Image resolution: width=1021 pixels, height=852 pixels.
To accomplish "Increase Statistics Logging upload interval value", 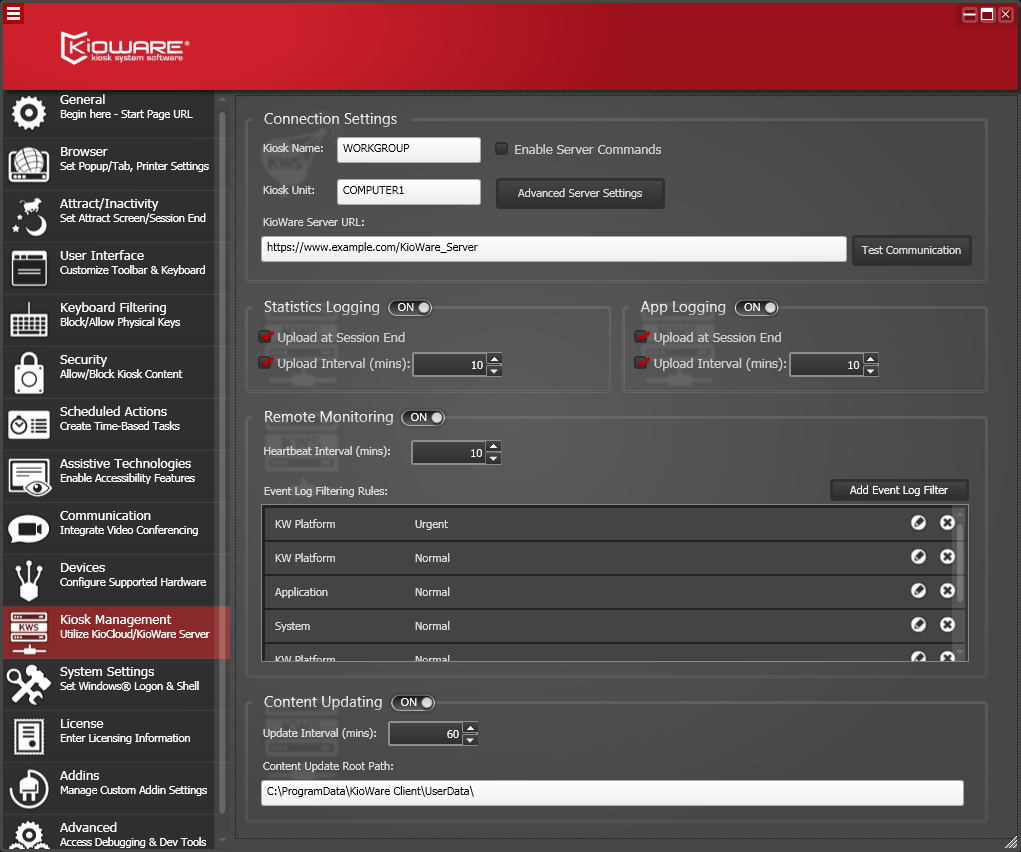I will pyautogui.click(x=494, y=359).
